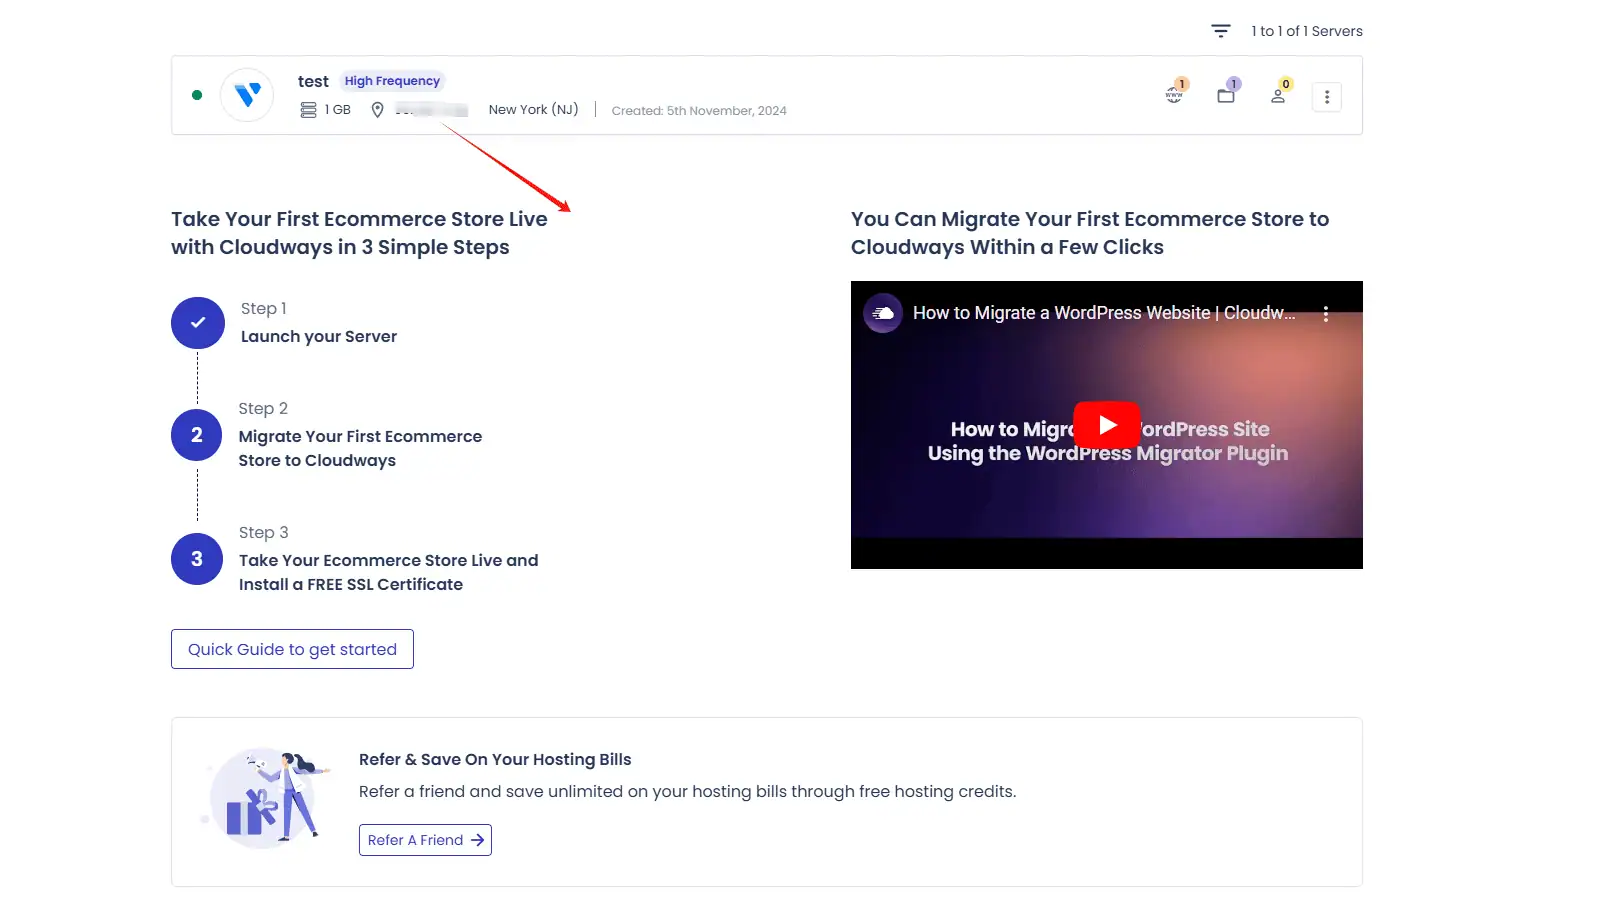The image size is (1604, 901).
Task: Open Quick Guide to get started
Action: click(x=292, y=649)
